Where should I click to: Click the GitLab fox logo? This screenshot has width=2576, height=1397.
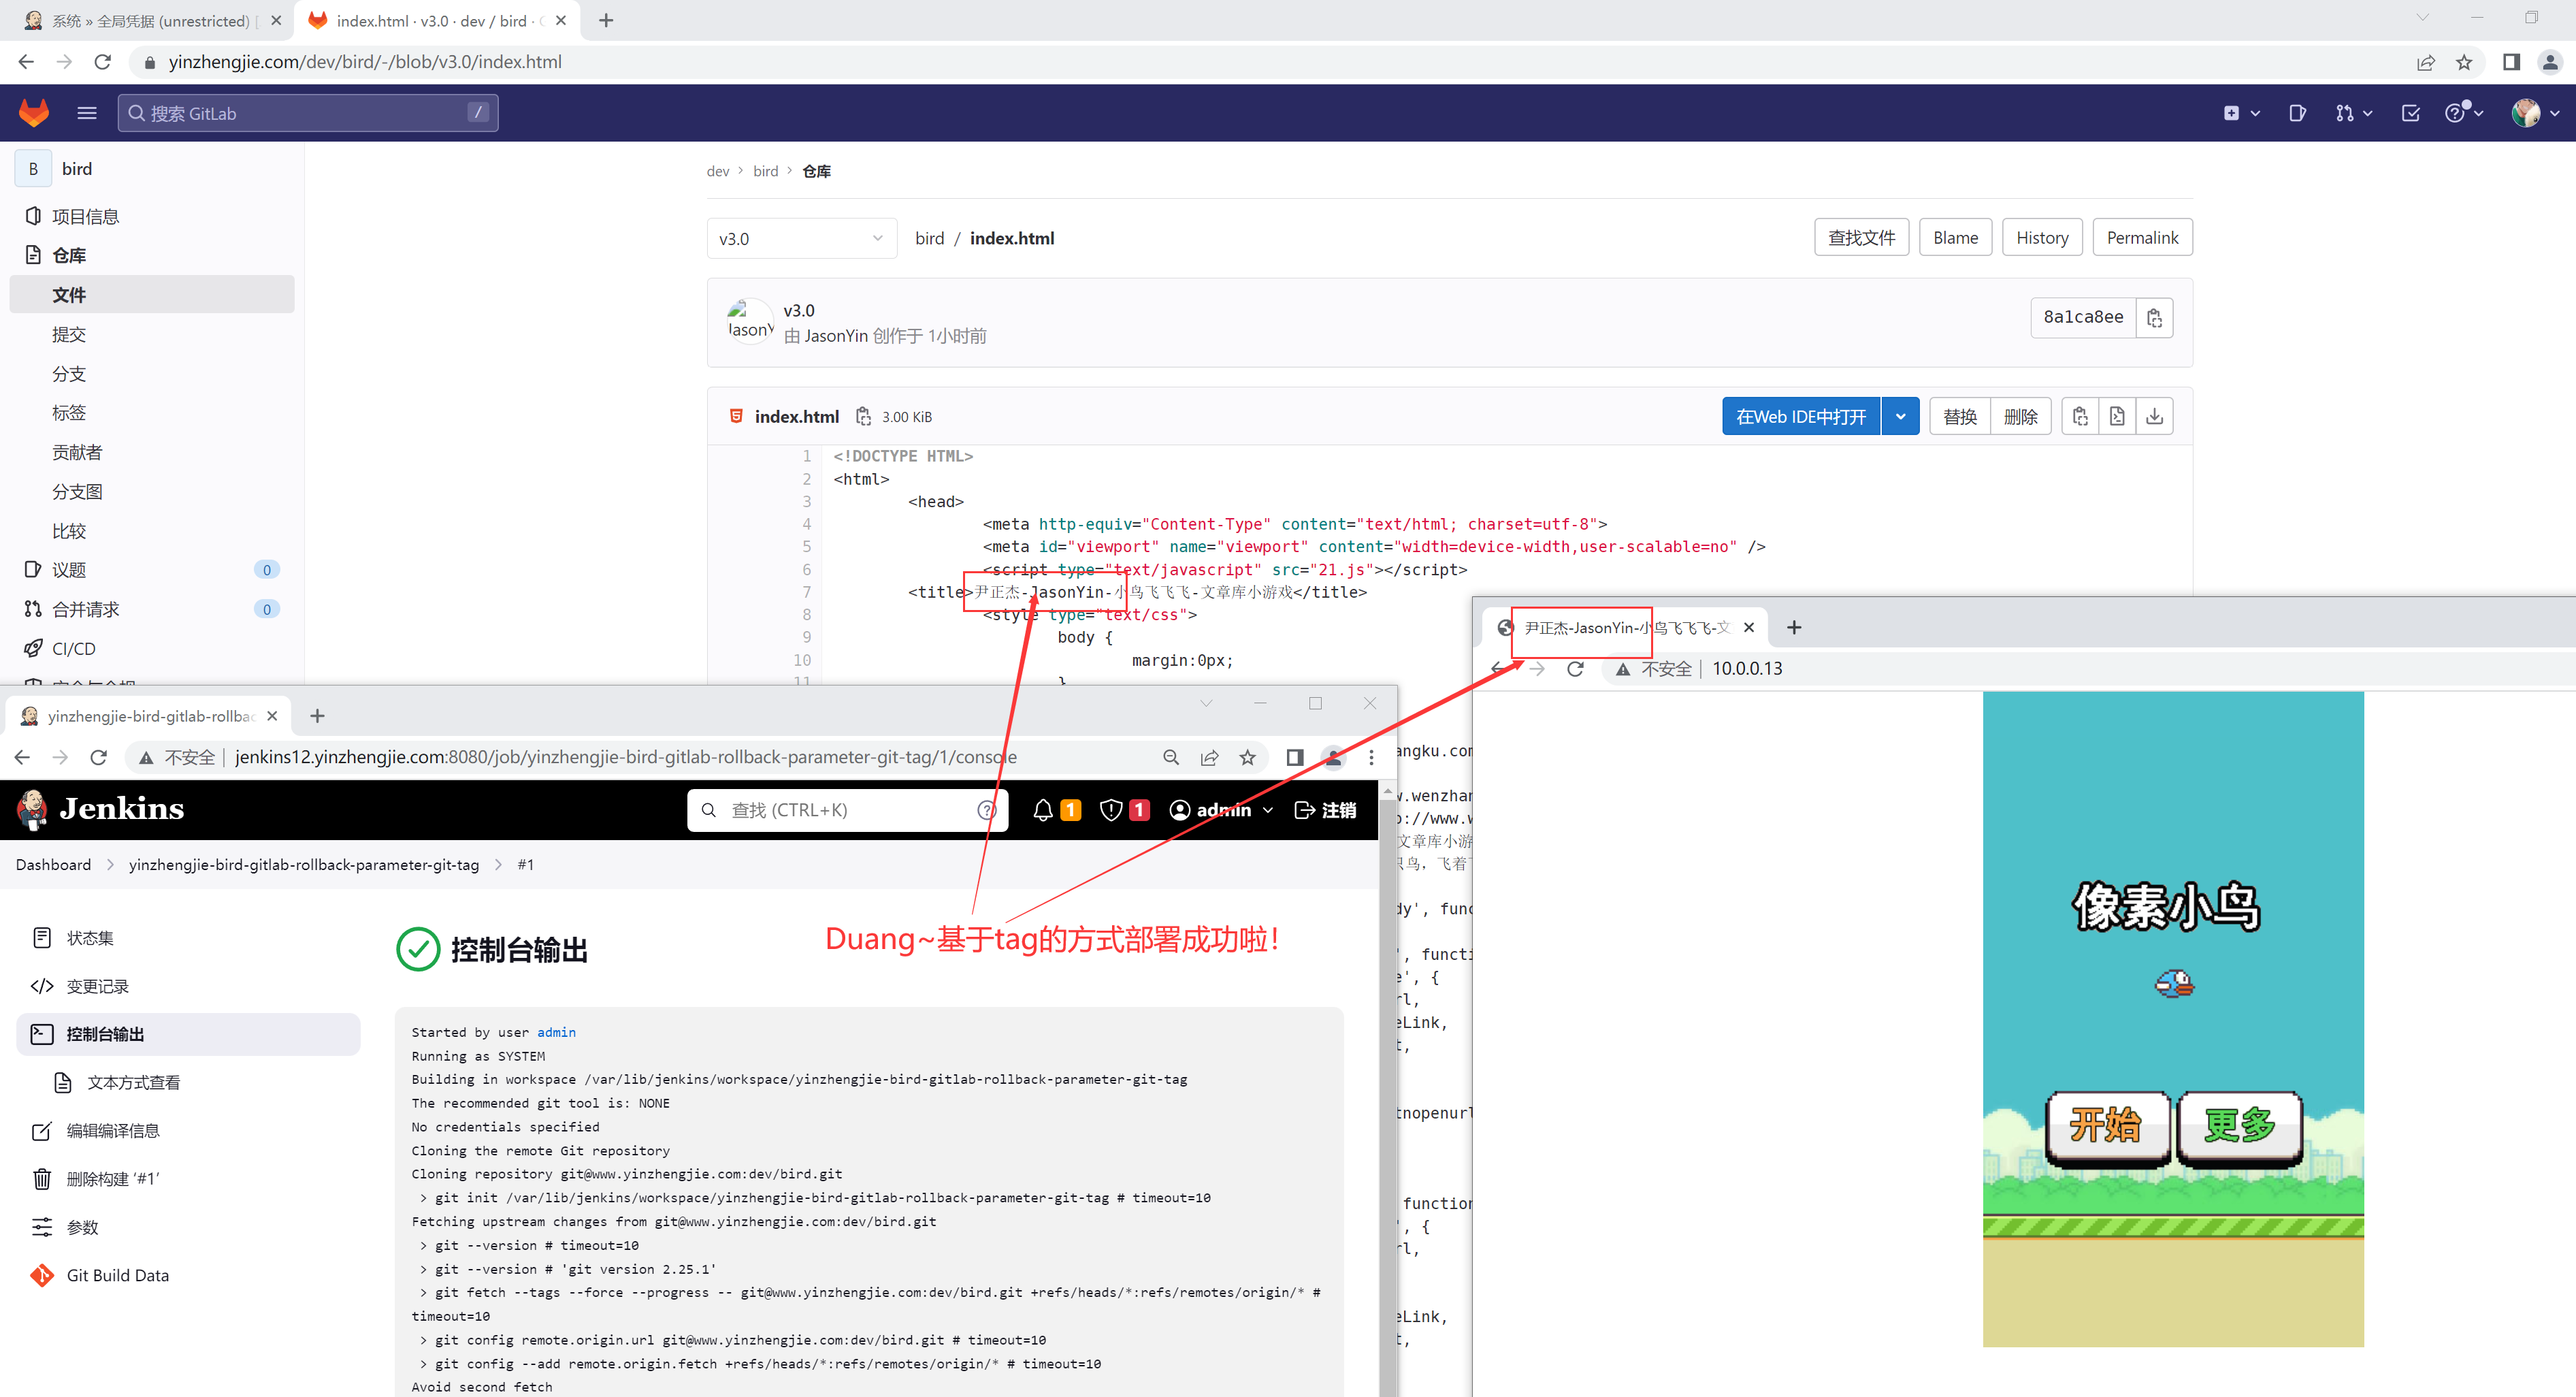pyautogui.click(x=34, y=113)
